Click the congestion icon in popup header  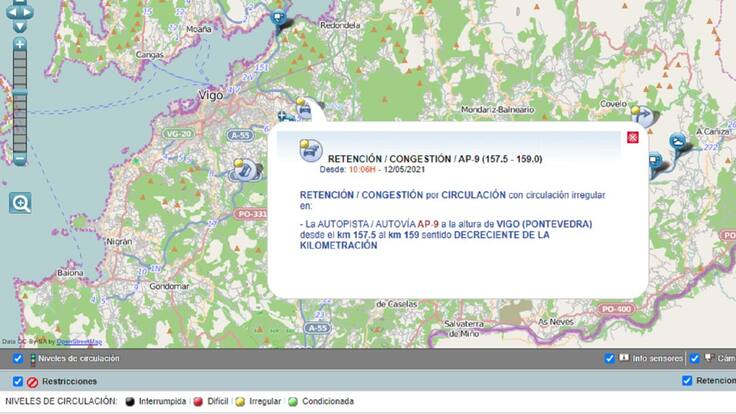pyautogui.click(x=311, y=150)
